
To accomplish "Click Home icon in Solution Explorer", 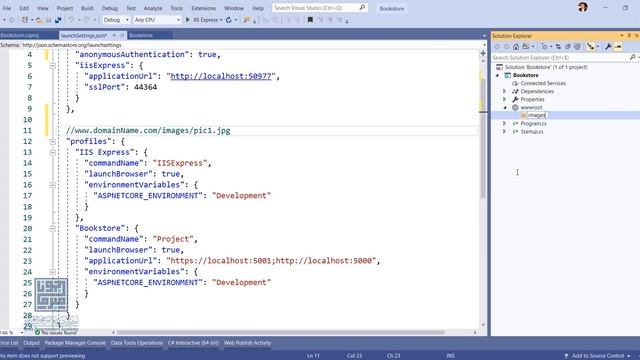I will coord(516,47).
